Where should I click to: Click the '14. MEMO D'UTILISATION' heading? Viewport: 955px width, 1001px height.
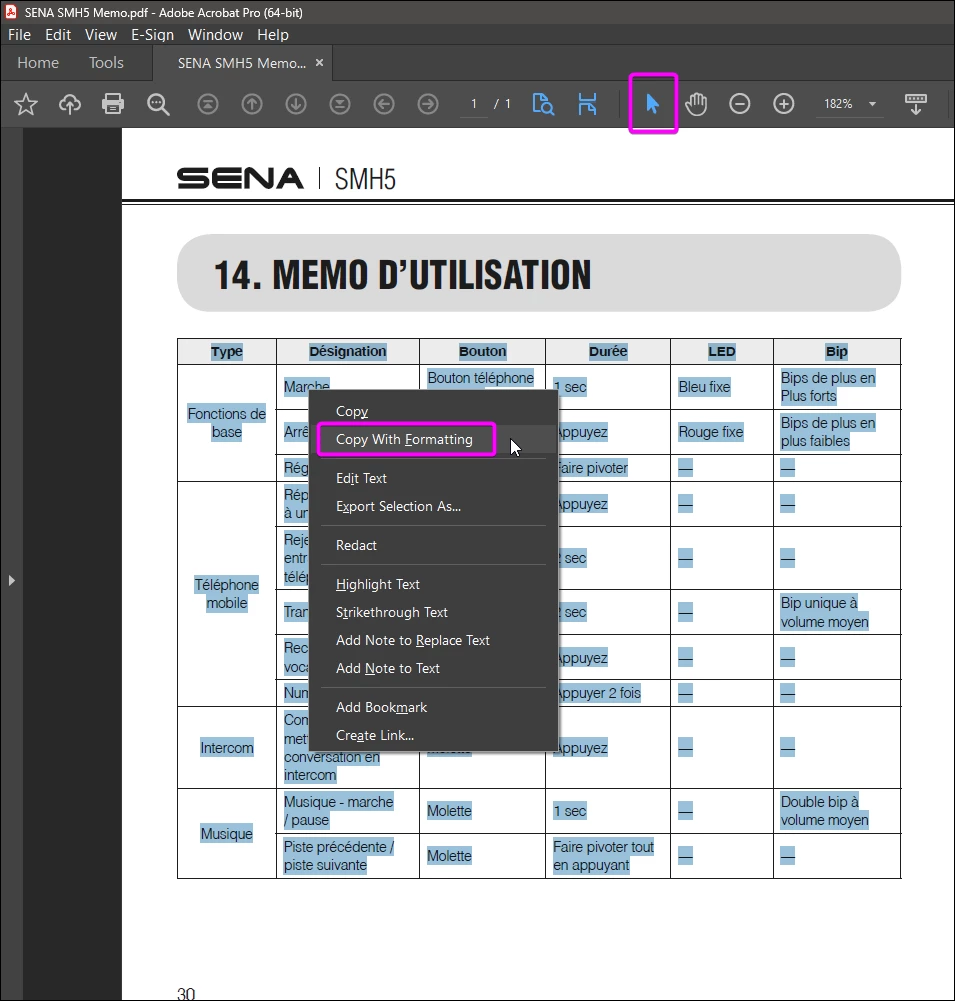pos(402,275)
